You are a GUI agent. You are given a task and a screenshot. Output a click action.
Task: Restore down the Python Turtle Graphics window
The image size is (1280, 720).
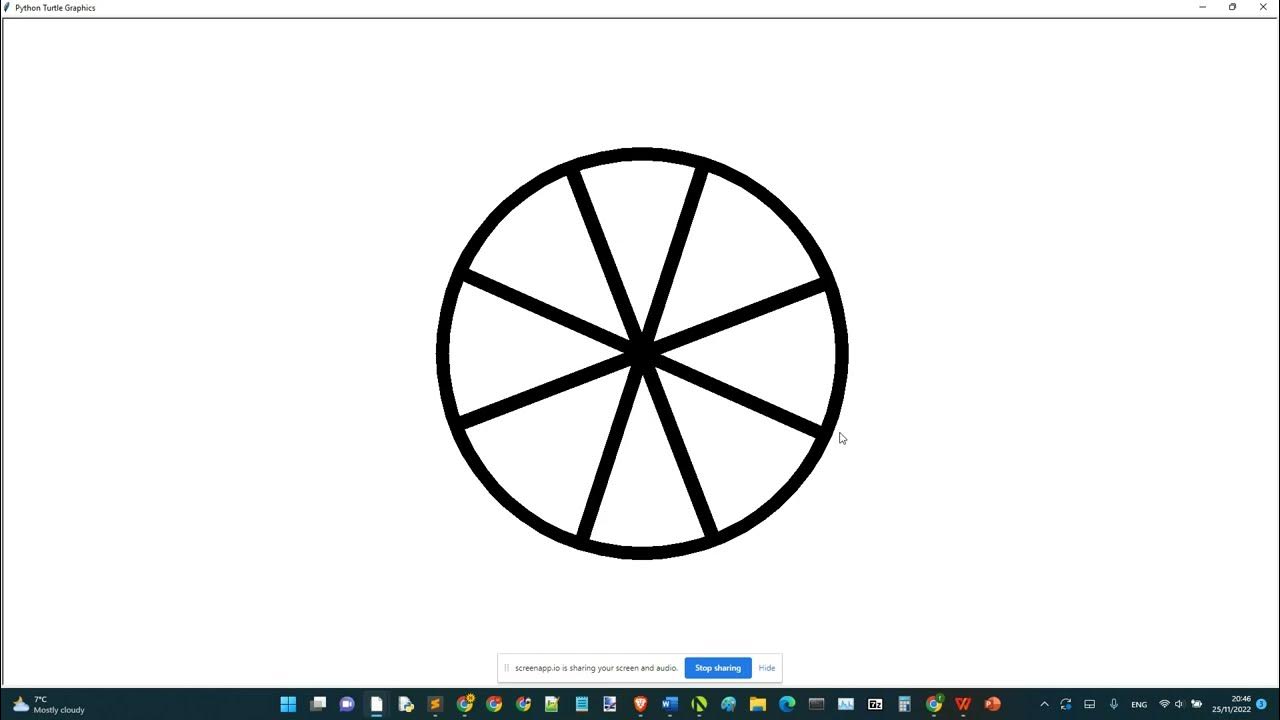(1232, 7)
